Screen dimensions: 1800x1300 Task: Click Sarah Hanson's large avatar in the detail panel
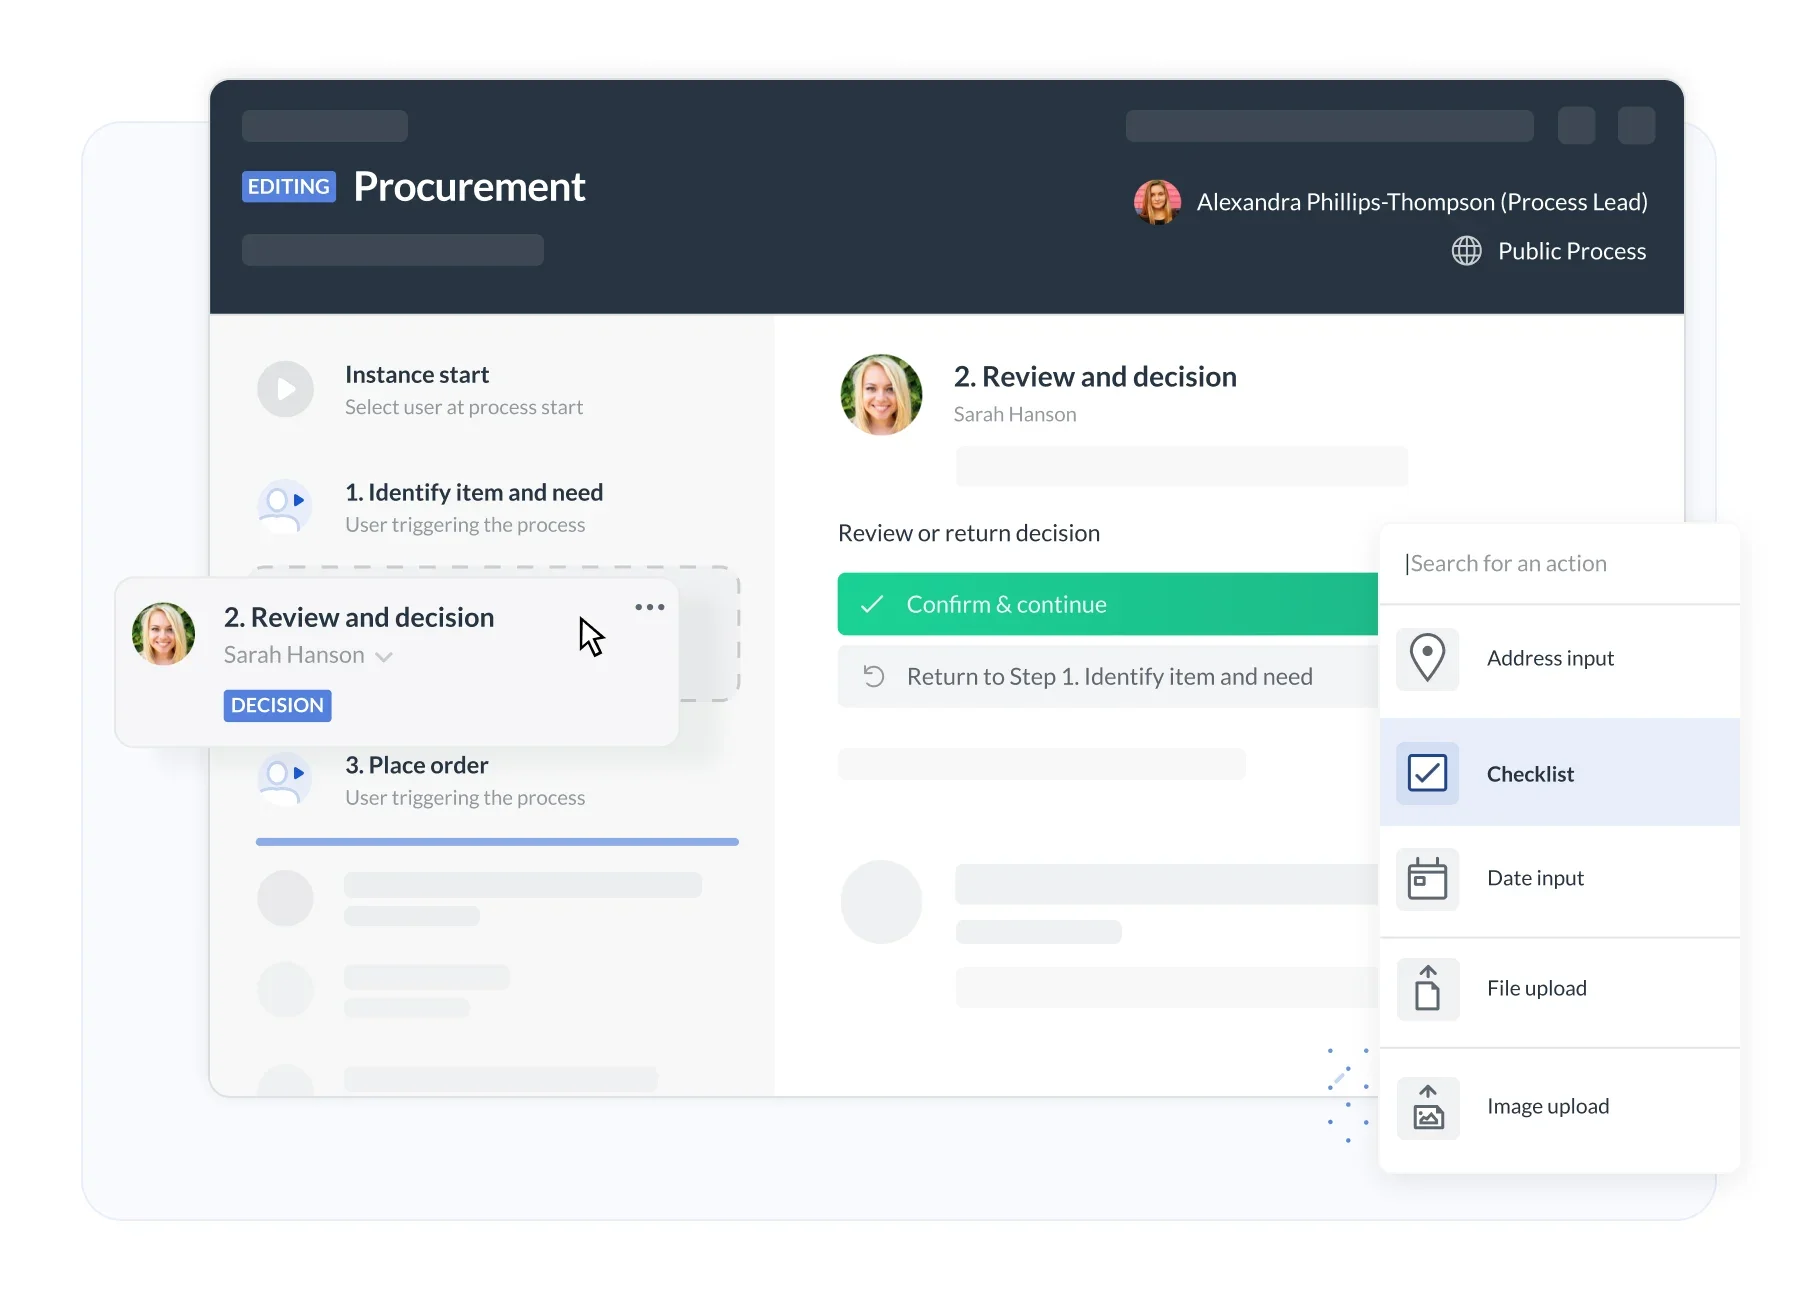881,395
